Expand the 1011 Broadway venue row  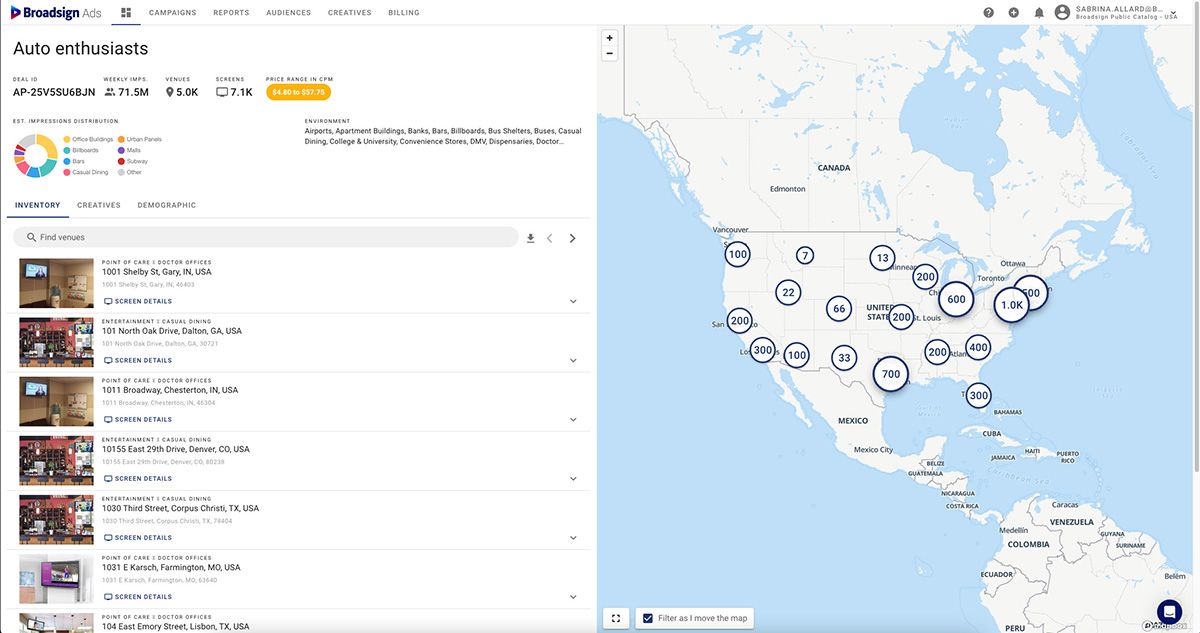coord(573,419)
